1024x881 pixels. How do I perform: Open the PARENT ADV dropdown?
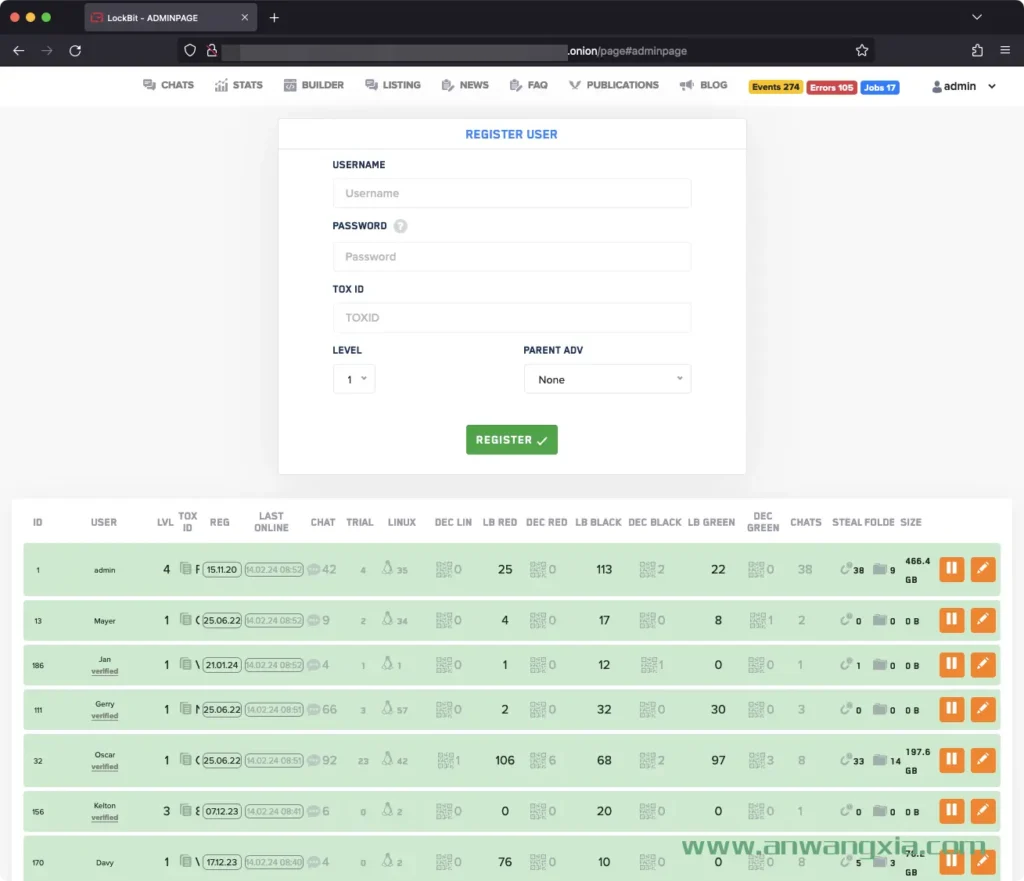point(607,379)
